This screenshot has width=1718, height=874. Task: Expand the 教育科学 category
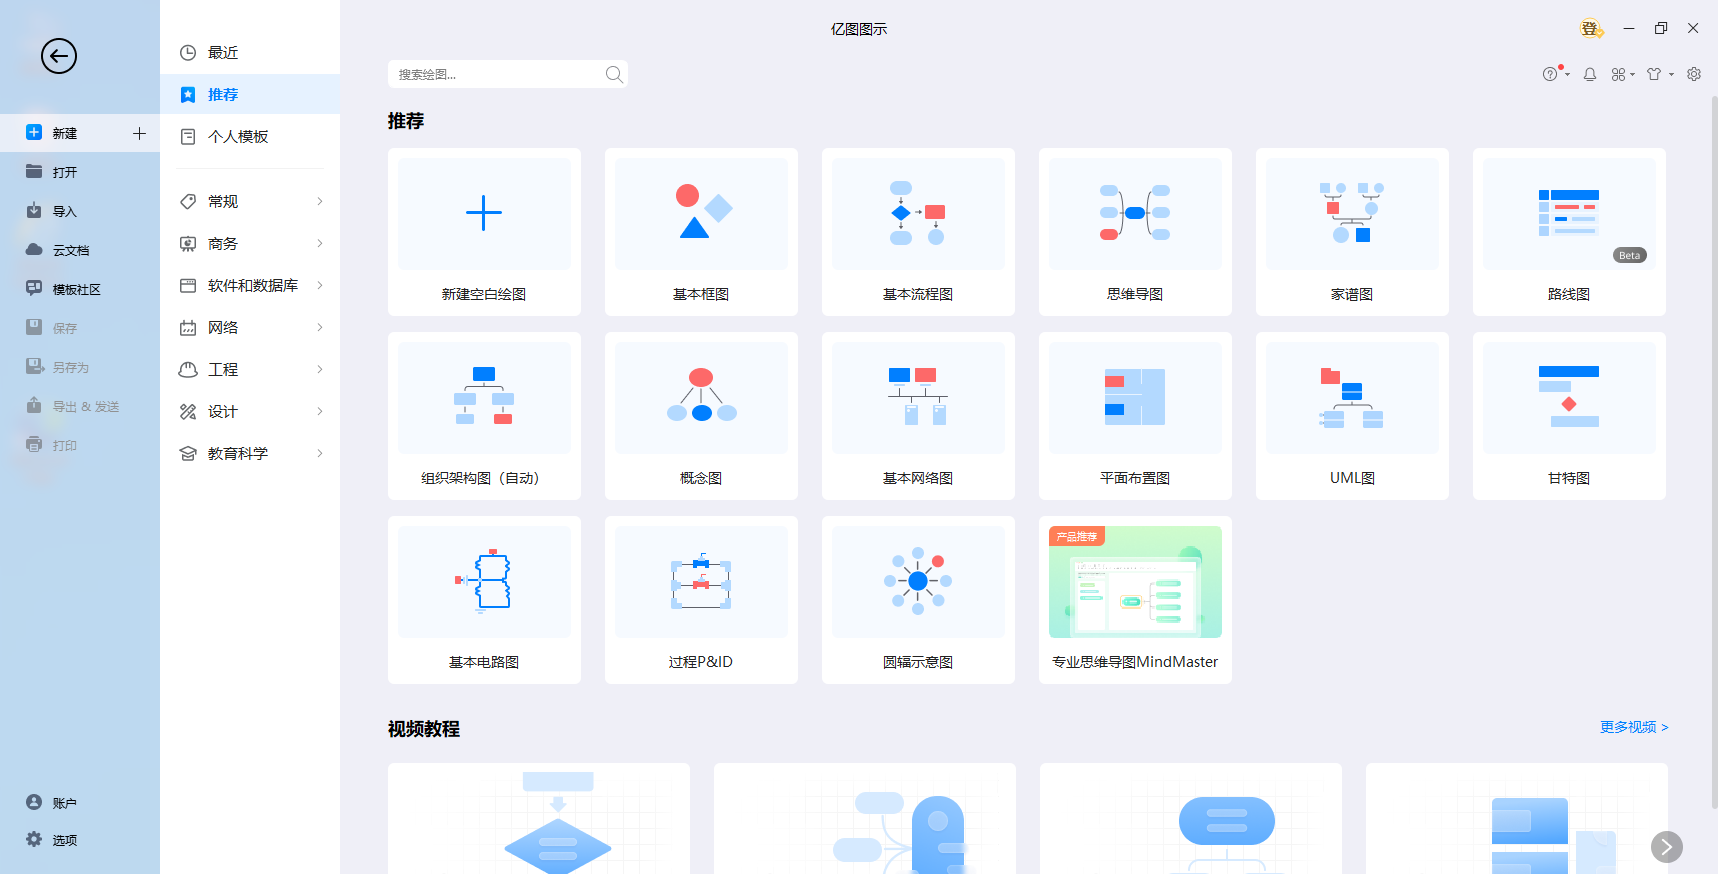(250, 453)
